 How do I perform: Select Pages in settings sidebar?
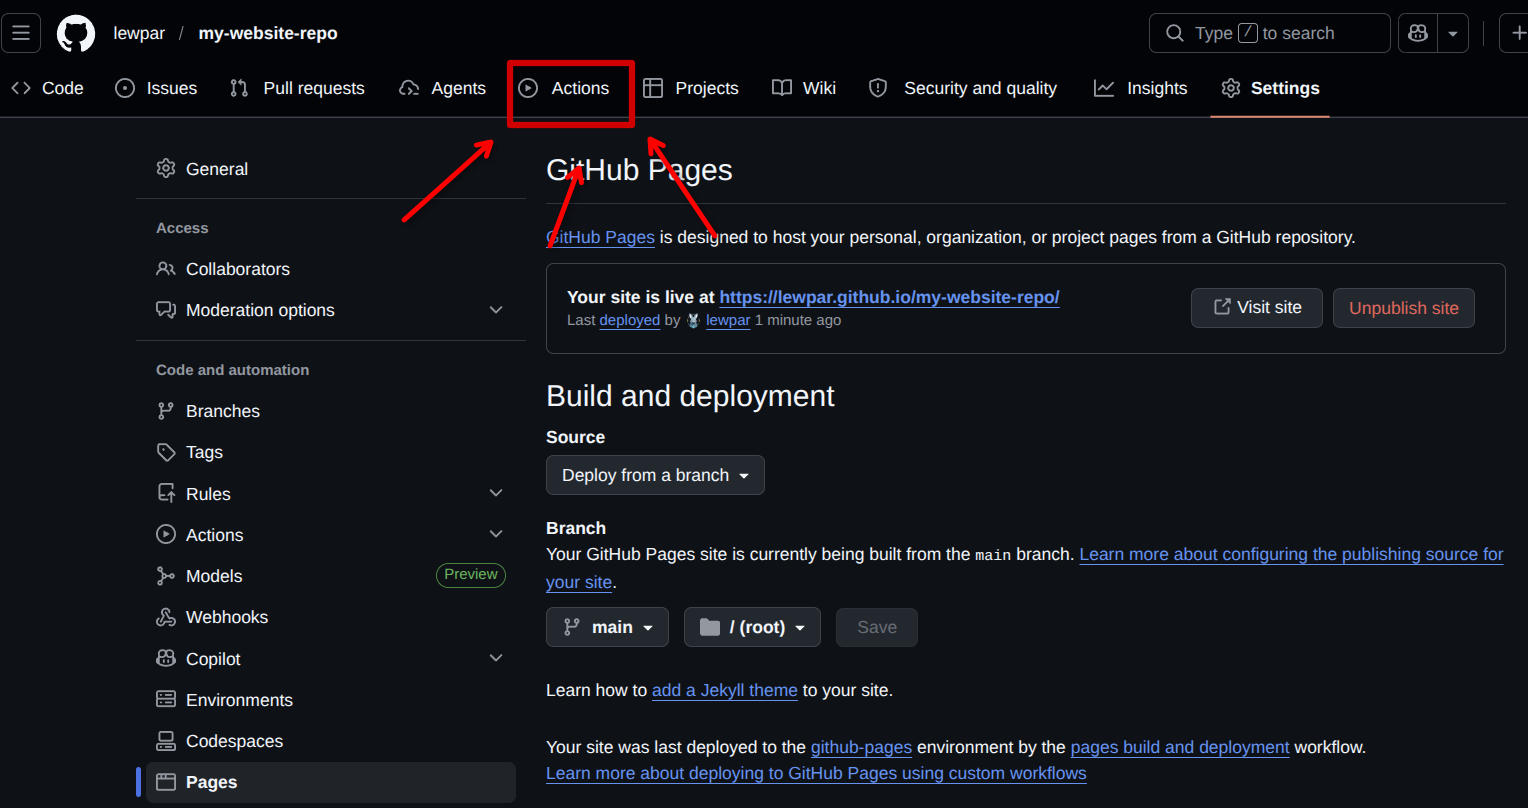pyautogui.click(x=331, y=782)
